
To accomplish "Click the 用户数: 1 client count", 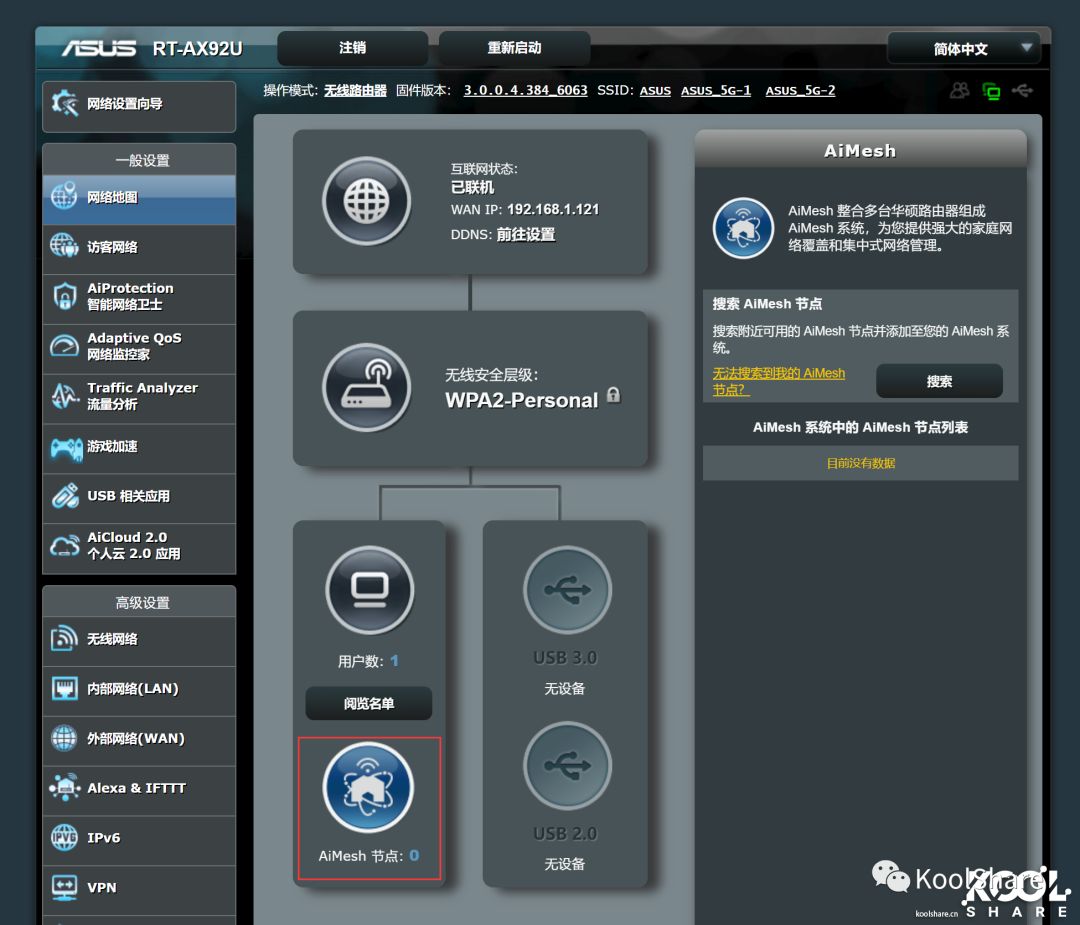I will (368, 661).
